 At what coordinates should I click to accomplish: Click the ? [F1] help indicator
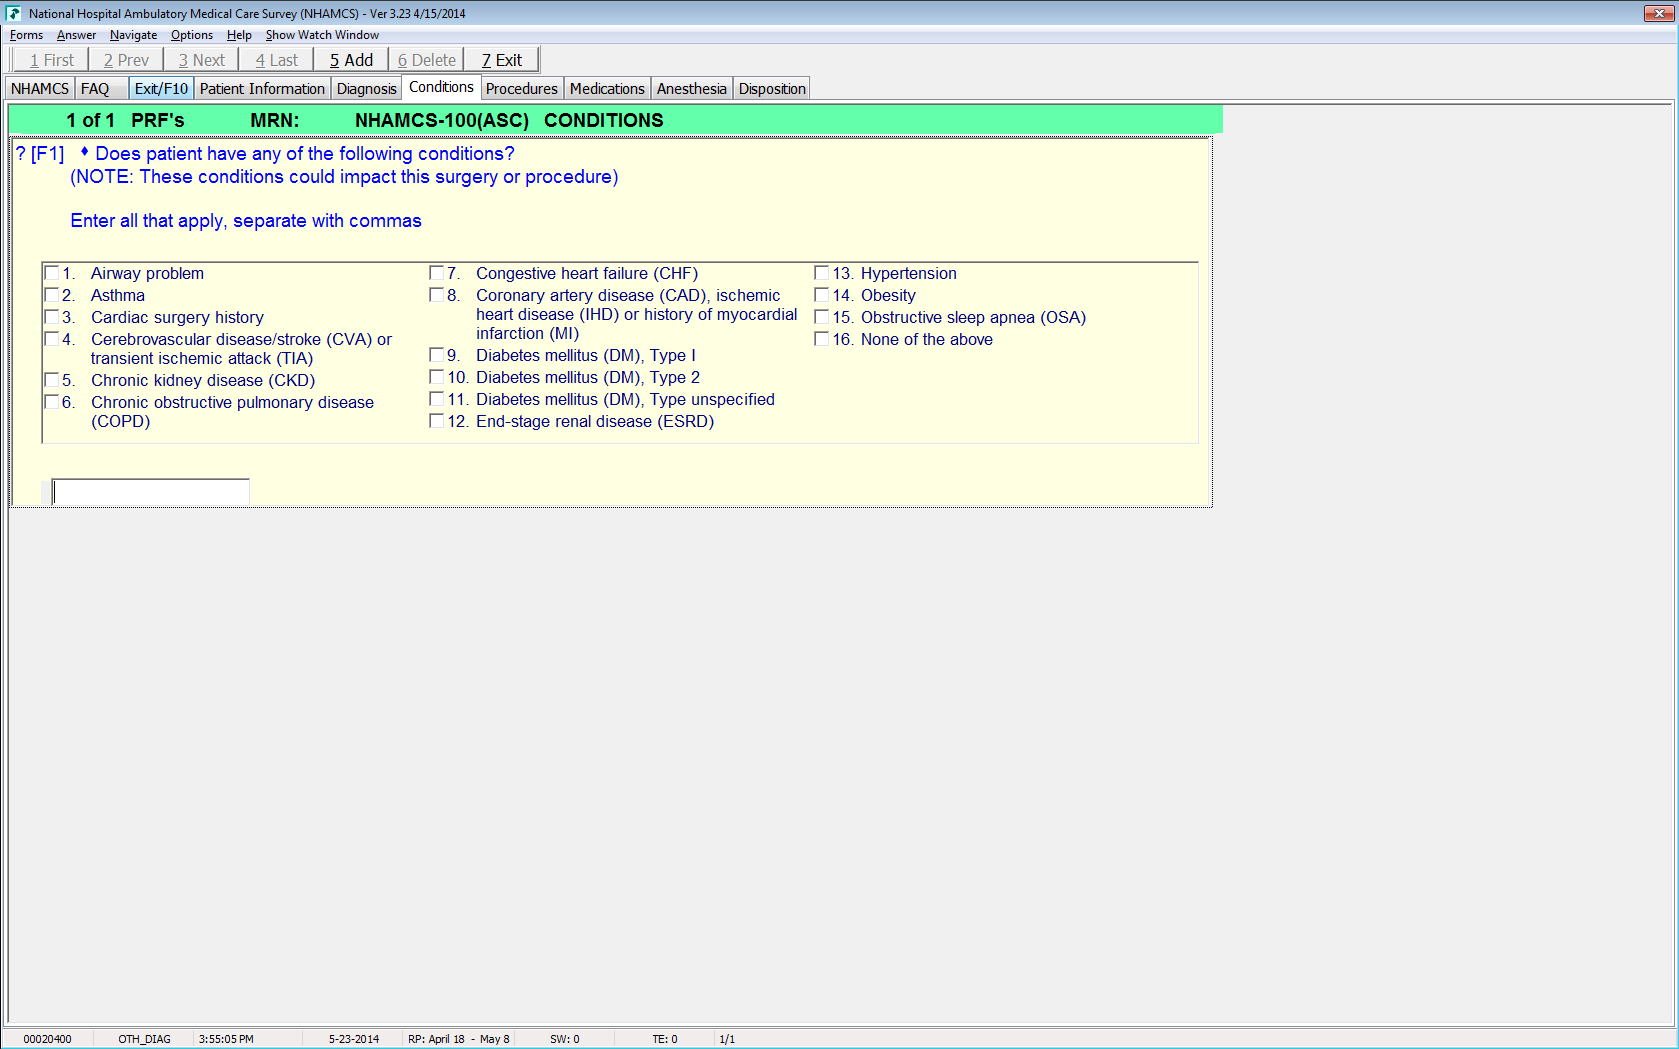pos(40,154)
